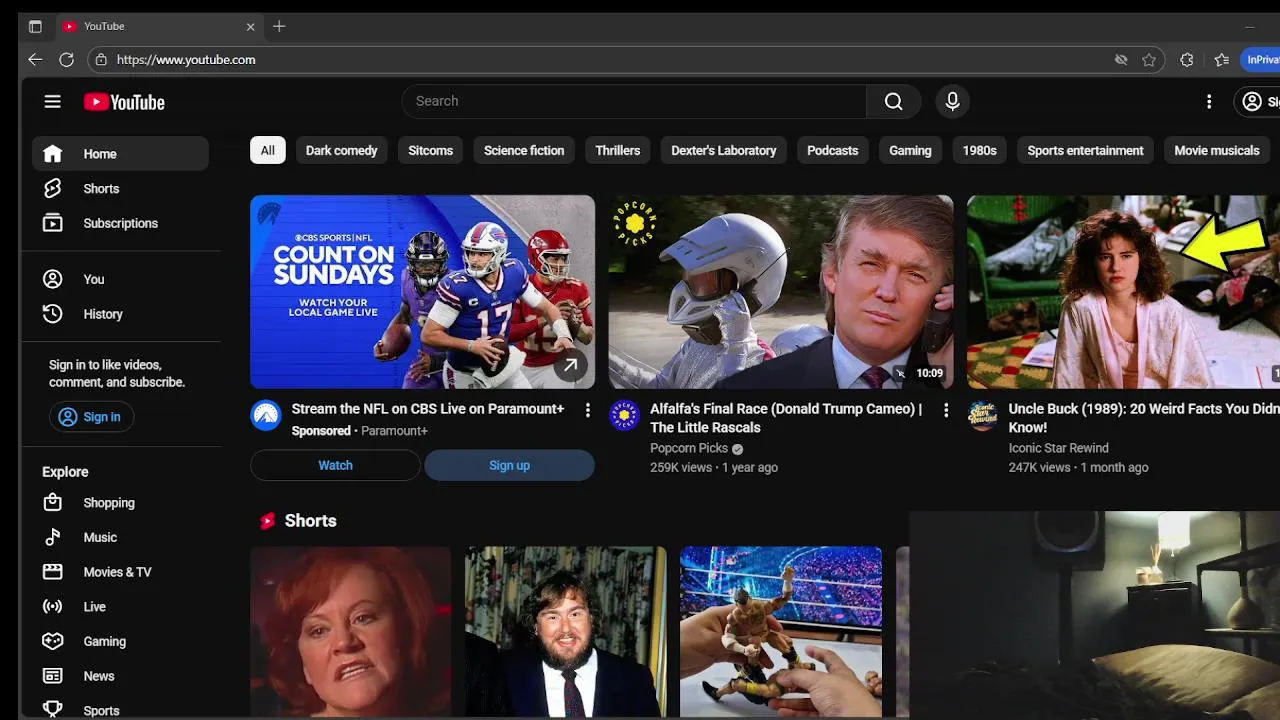Reload the page with refresh icon

pos(66,59)
